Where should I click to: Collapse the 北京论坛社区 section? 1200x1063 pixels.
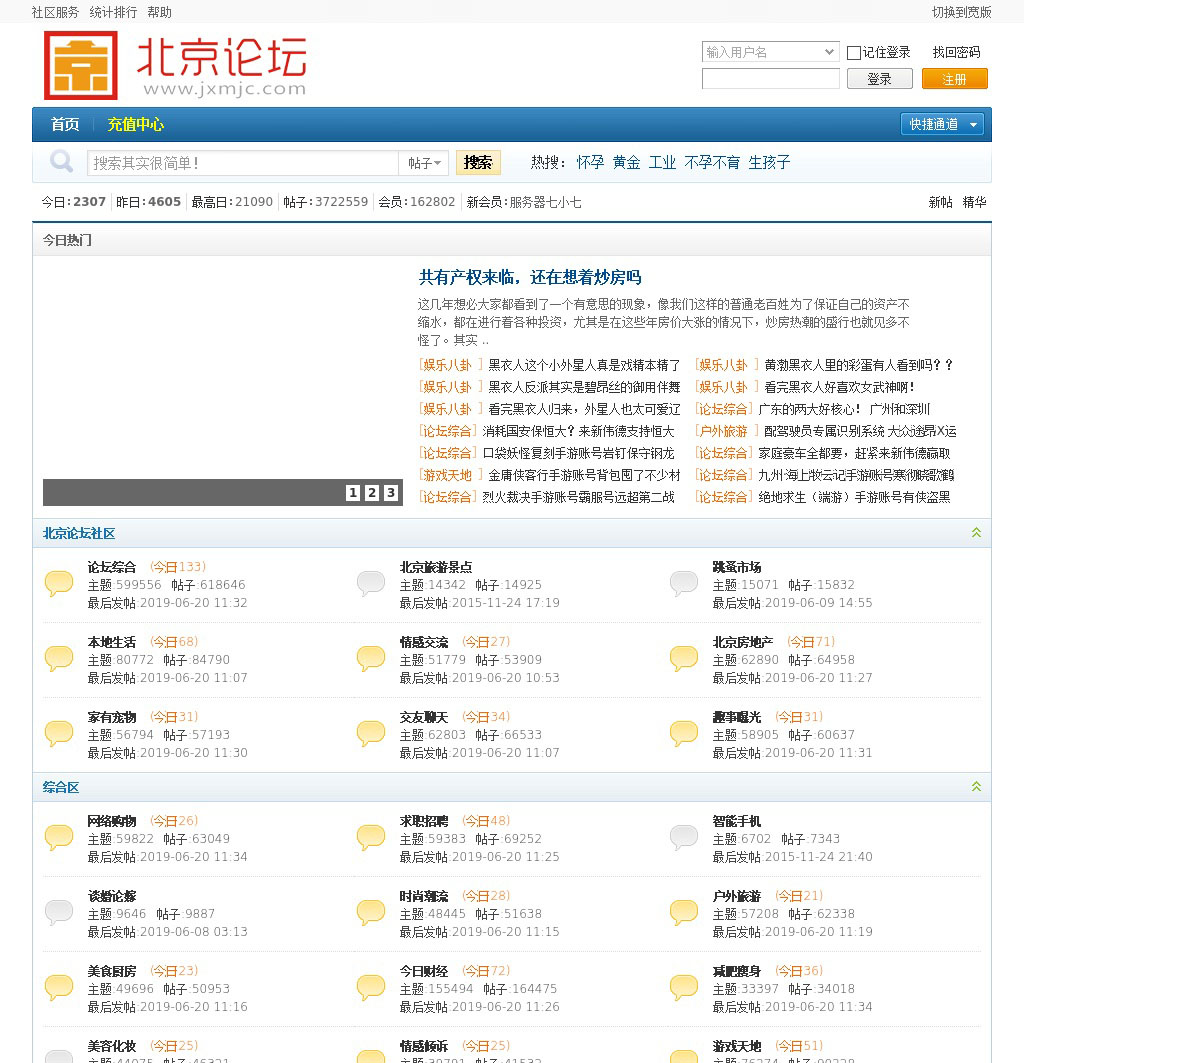click(x=976, y=533)
